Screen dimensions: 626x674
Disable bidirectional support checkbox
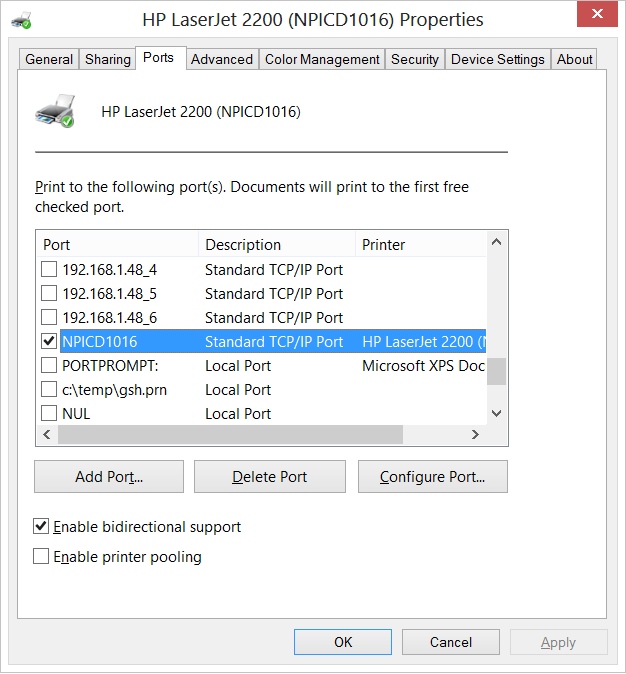41,527
